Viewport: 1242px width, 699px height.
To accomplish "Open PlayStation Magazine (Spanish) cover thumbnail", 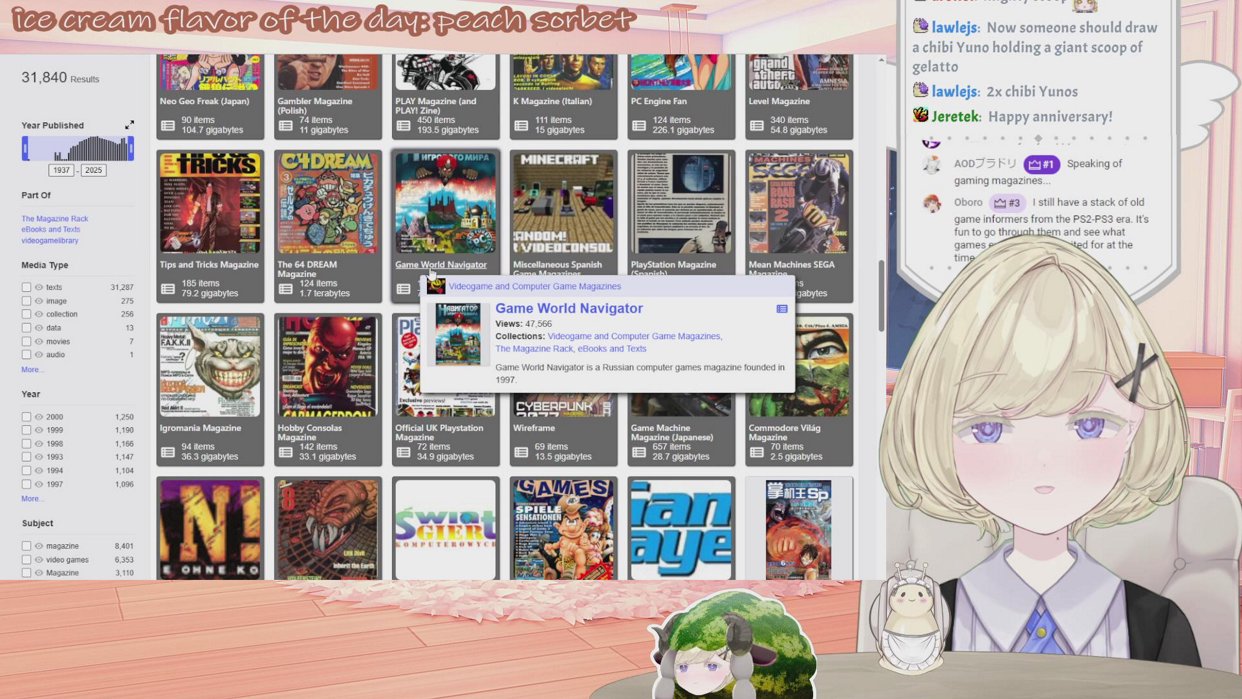I will (x=681, y=203).
